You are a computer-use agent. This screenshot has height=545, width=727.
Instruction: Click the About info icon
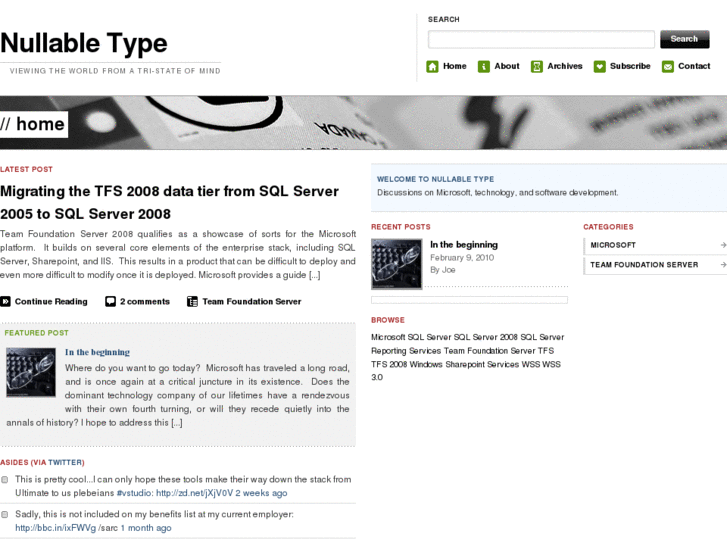pyautogui.click(x=484, y=67)
